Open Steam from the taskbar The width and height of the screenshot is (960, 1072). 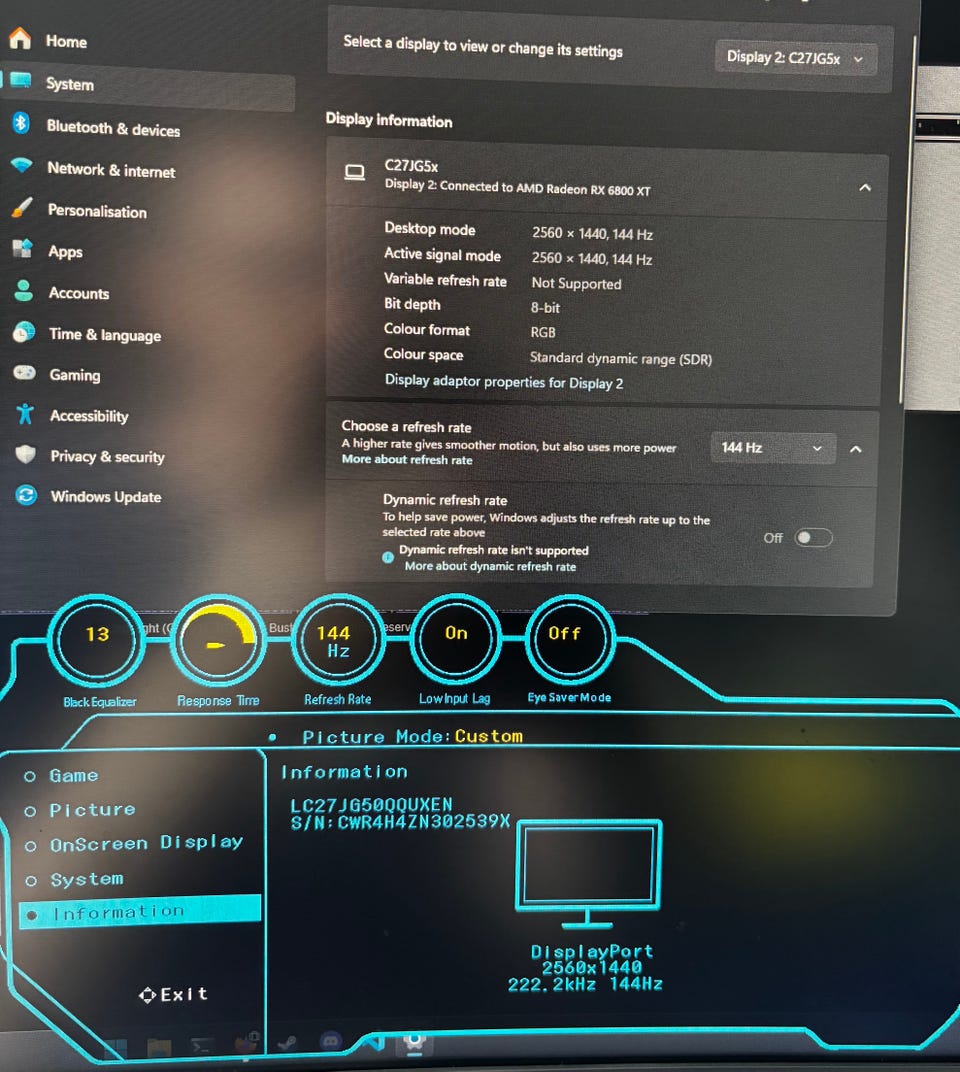pyautogui.click(x=287, y=1043)
